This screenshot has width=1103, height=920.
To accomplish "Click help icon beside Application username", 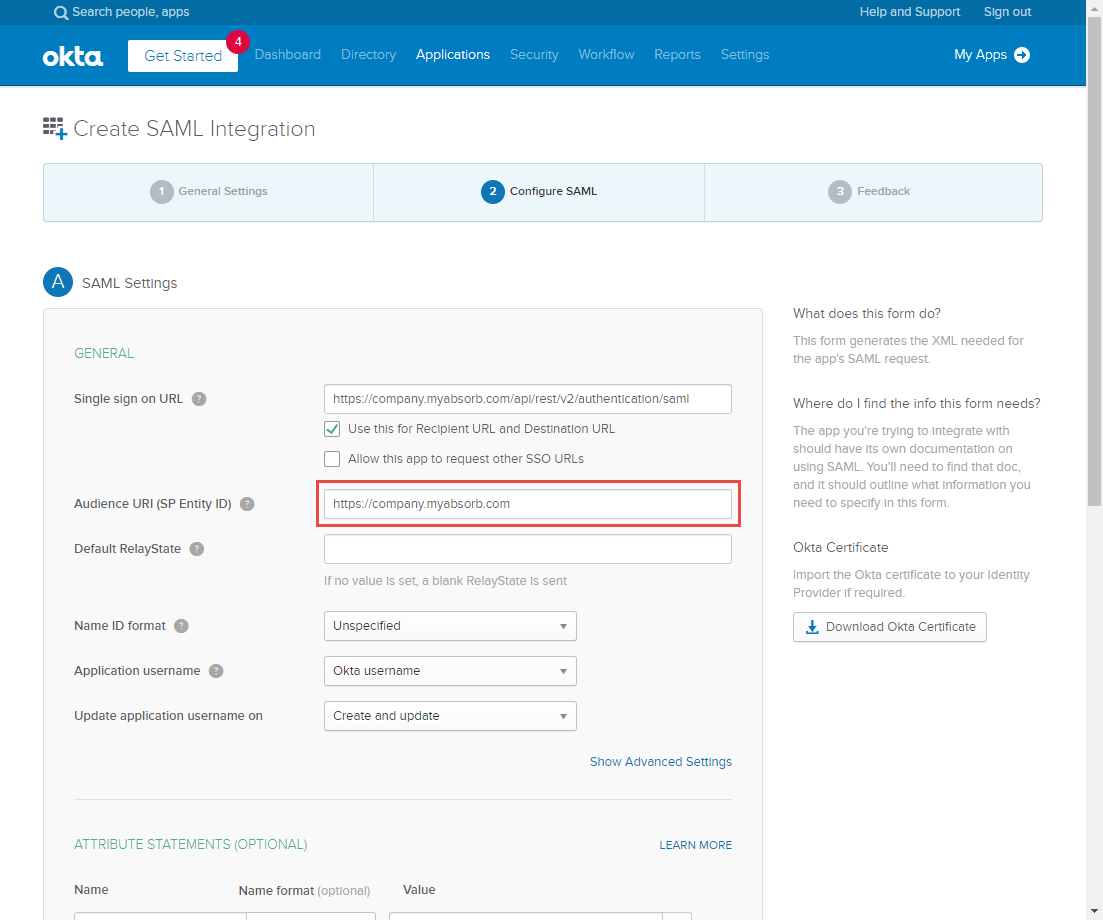I will coord(216,671).
